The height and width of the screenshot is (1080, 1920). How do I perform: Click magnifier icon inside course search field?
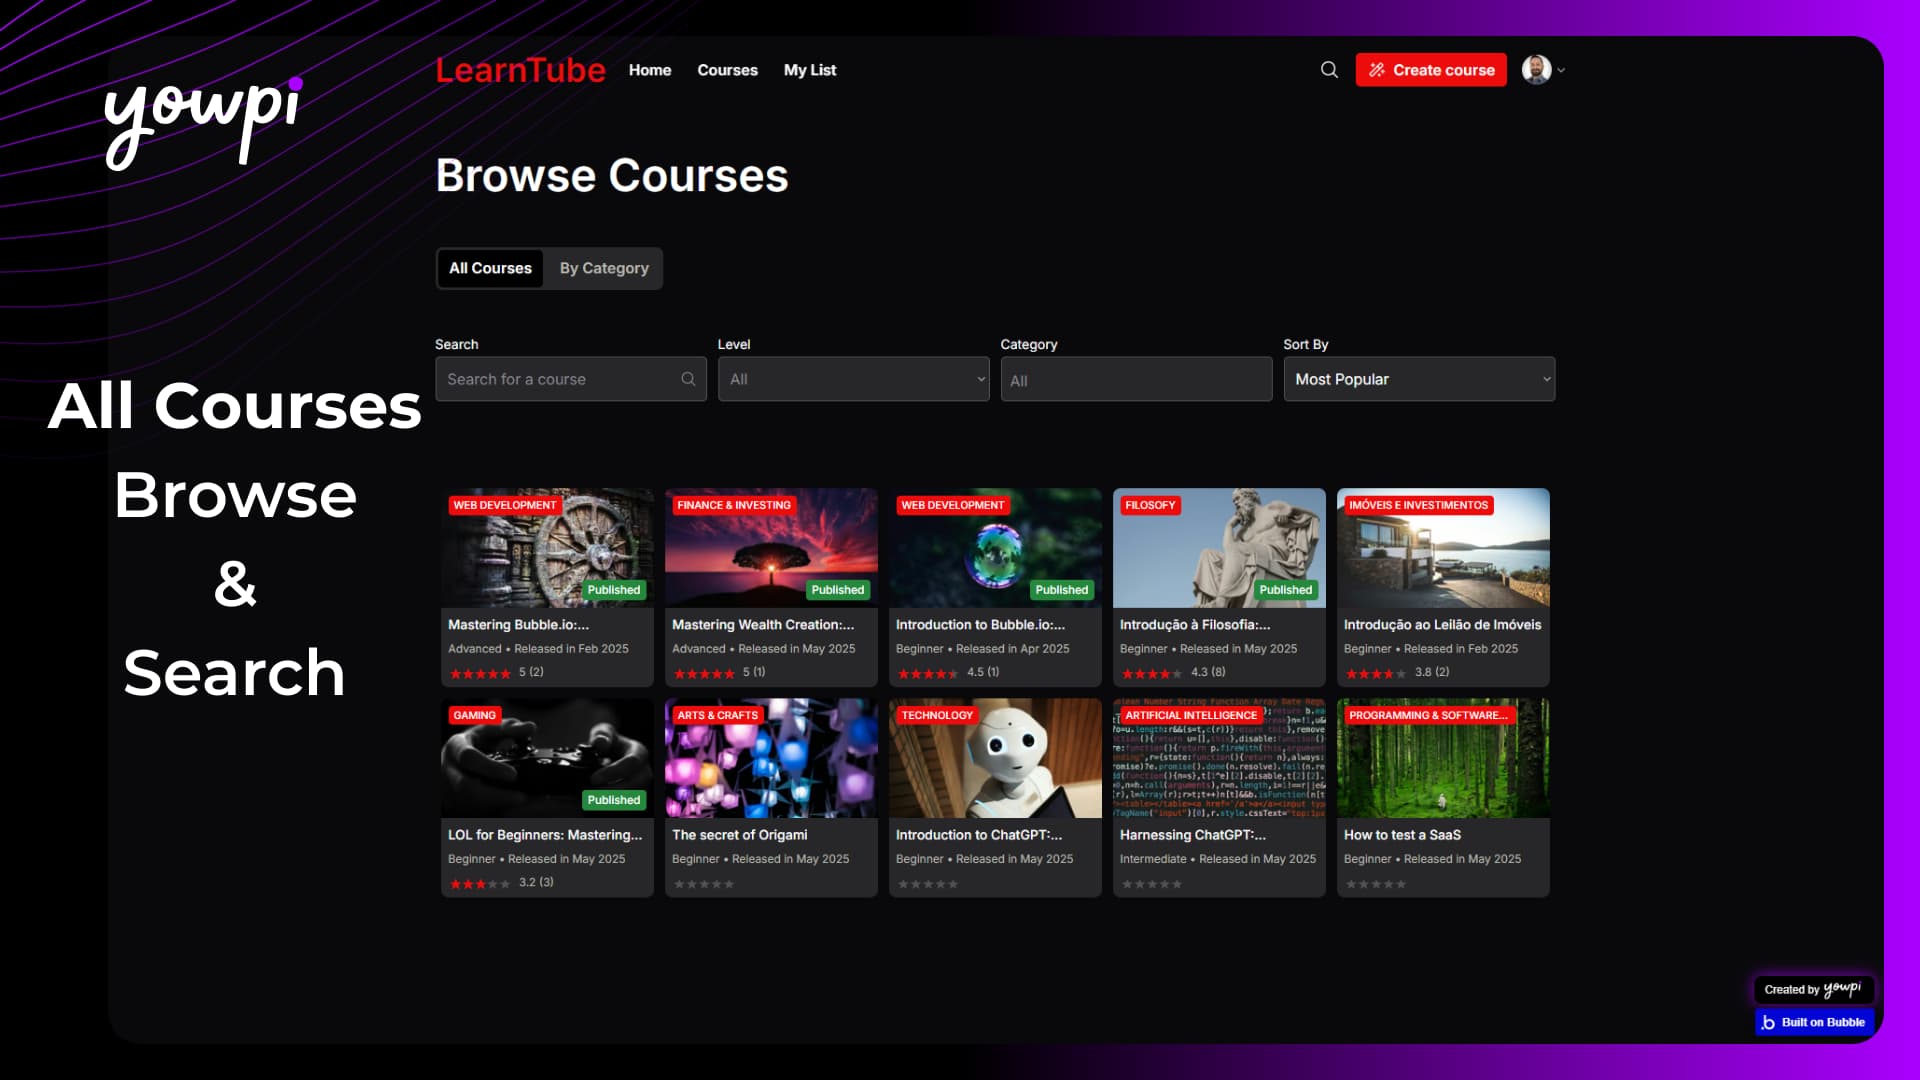pos(688,379)
